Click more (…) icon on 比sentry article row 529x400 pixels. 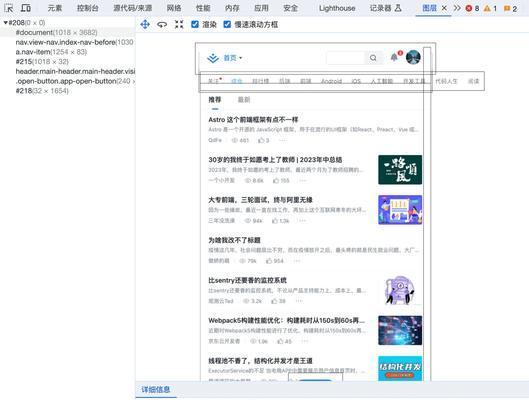coord(299,301)
